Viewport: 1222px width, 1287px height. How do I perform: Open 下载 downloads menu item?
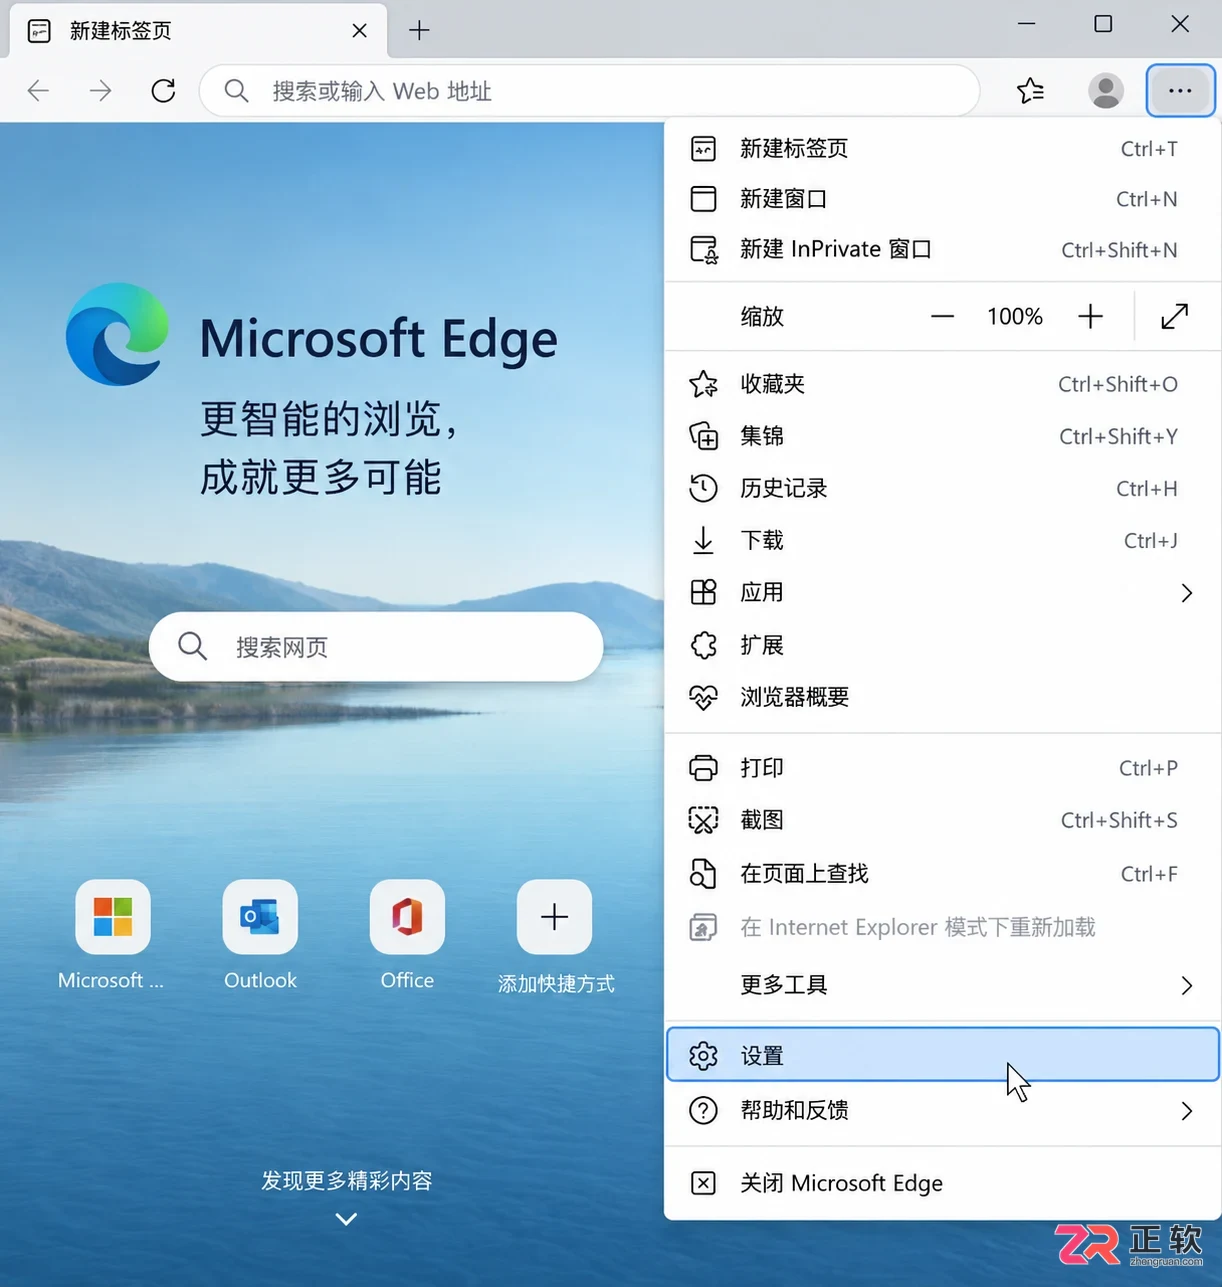coord(942,540)
